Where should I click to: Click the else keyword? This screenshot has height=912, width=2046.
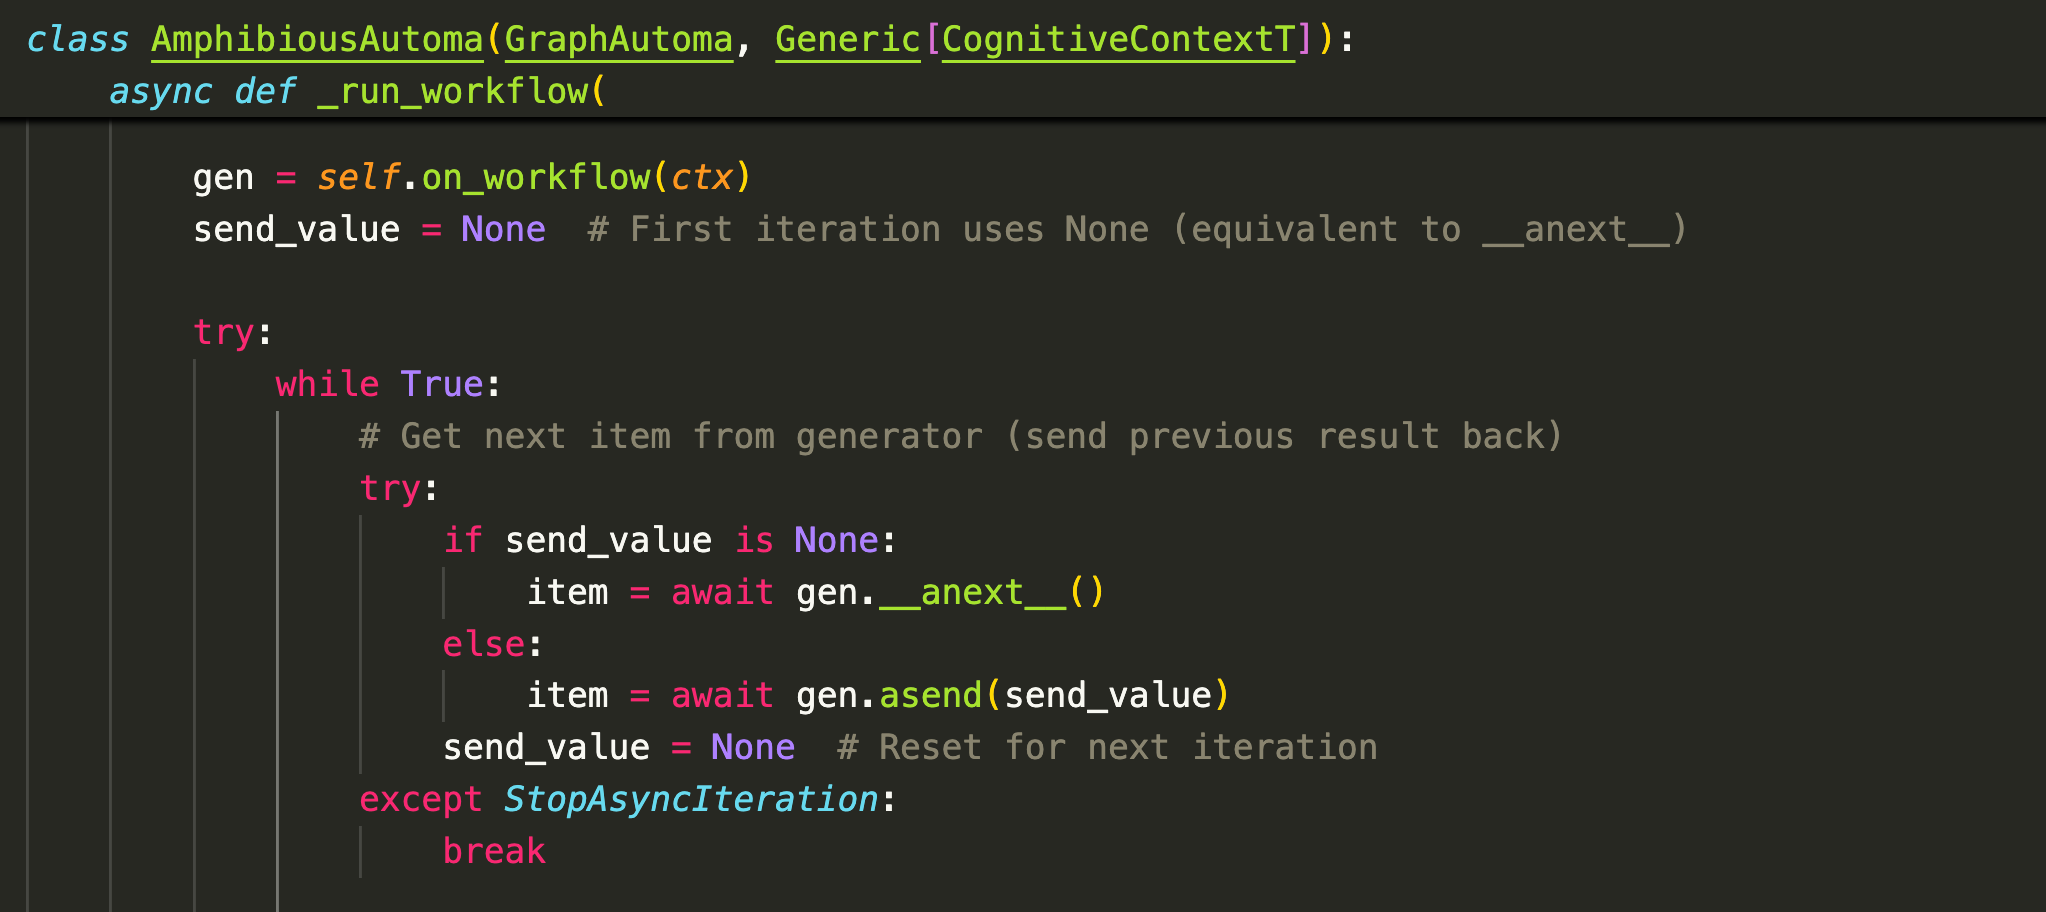click(x=484, y=645)
